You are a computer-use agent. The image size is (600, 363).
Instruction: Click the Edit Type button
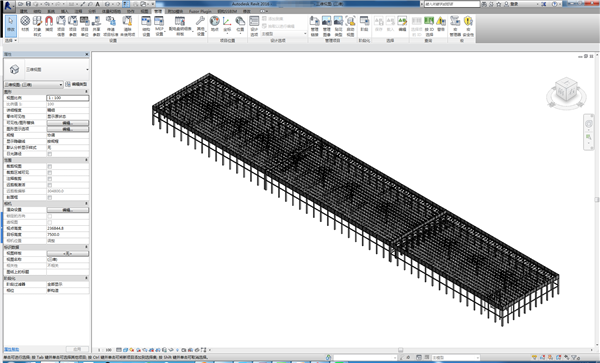point(77,84)
